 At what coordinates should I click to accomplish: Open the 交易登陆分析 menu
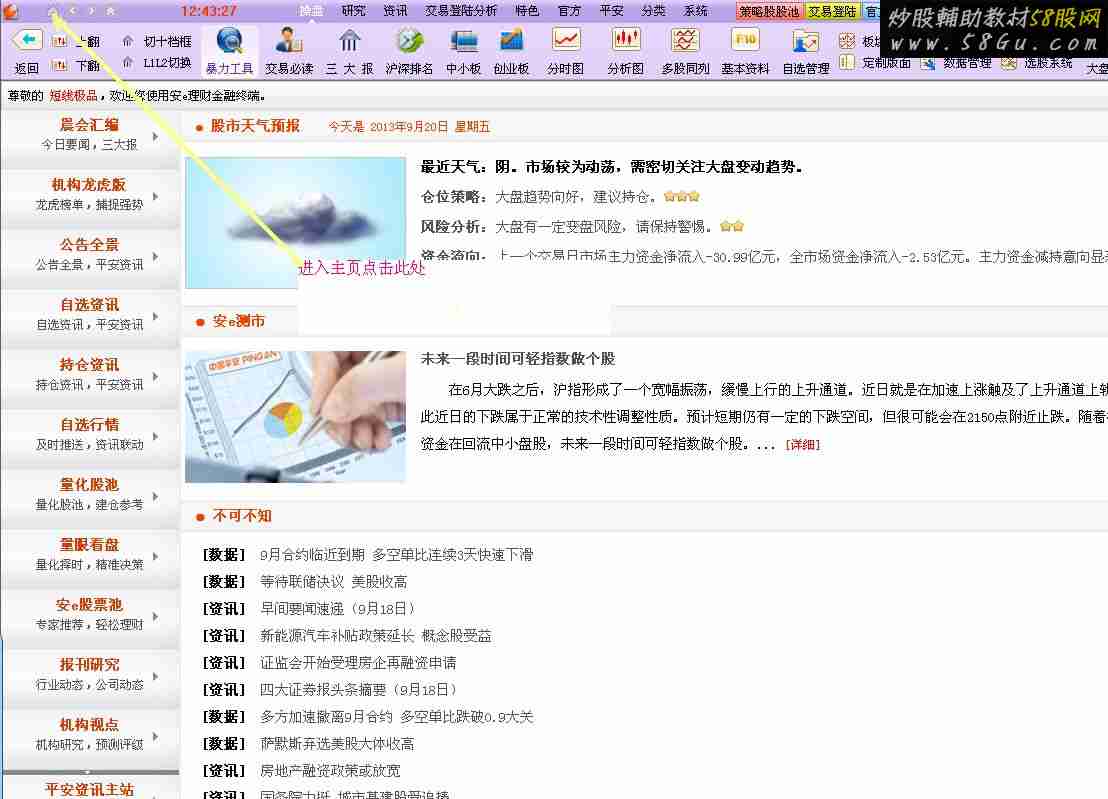click(461, 11)
